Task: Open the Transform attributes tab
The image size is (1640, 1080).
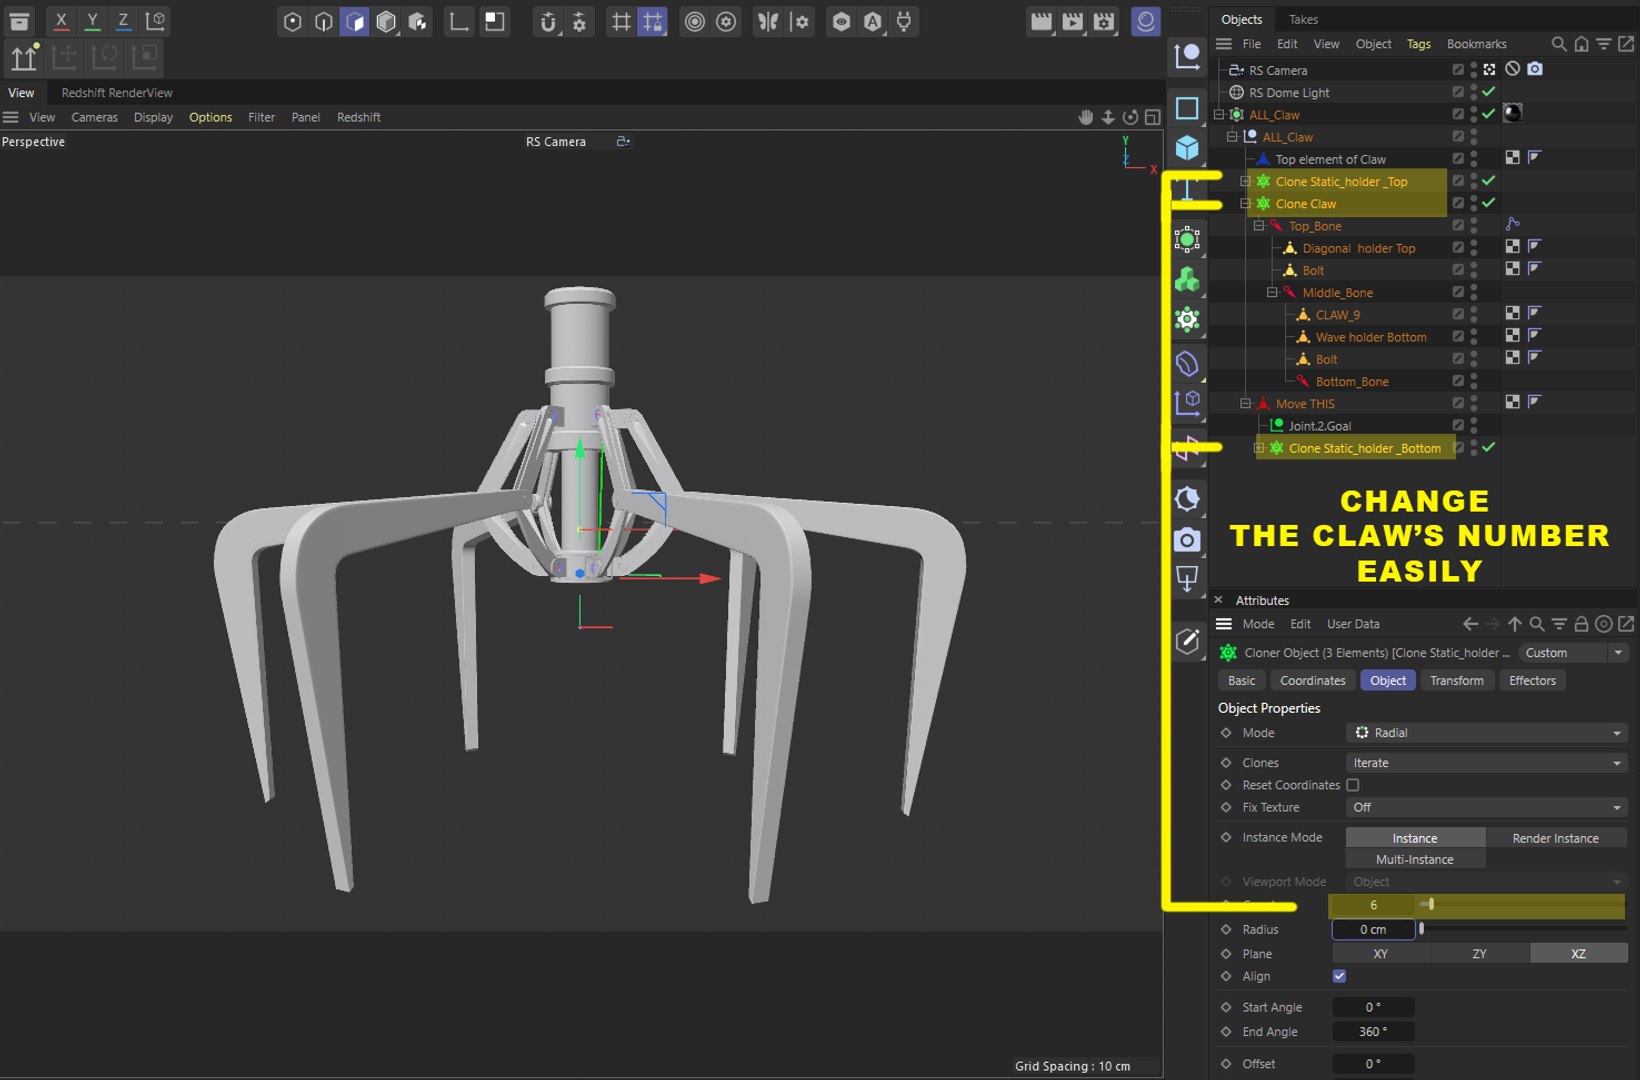Action: 1456,681
